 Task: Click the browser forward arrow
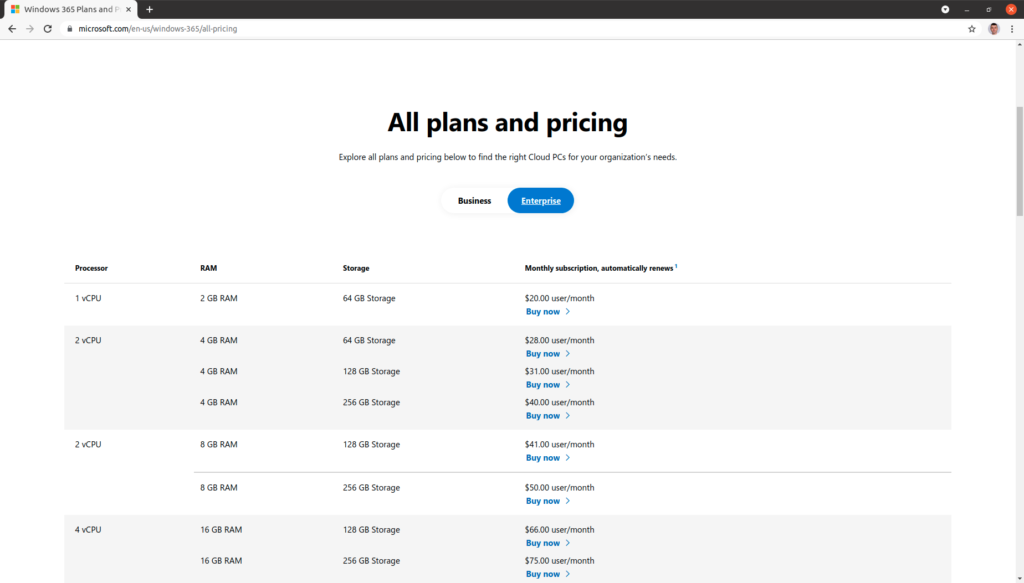(30, 29)
